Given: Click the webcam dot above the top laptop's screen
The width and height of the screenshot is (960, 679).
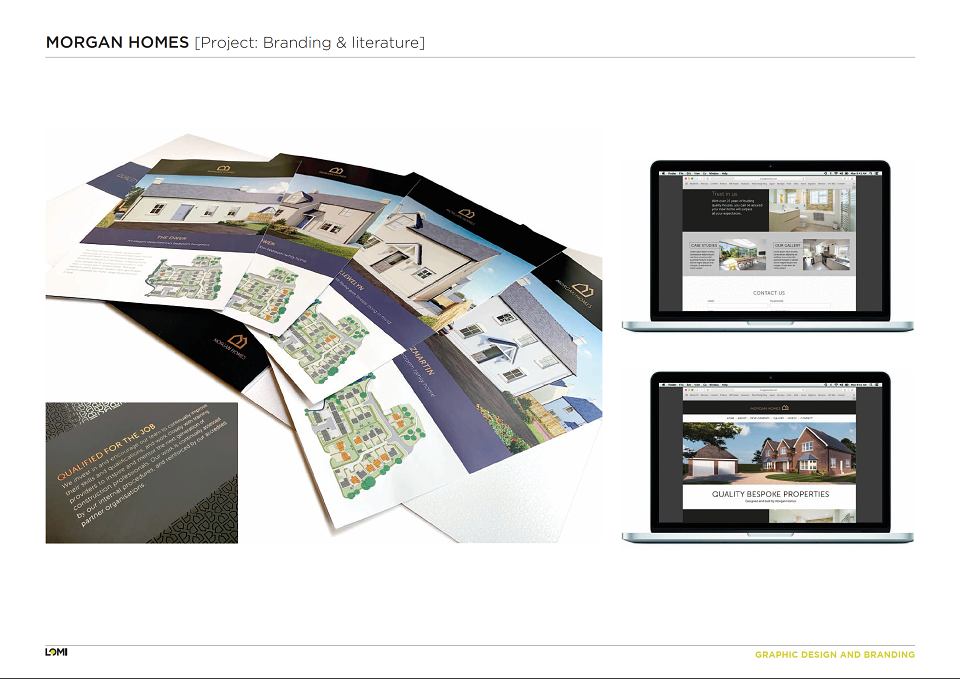Looking at the screenshot, I should (770, 166).
